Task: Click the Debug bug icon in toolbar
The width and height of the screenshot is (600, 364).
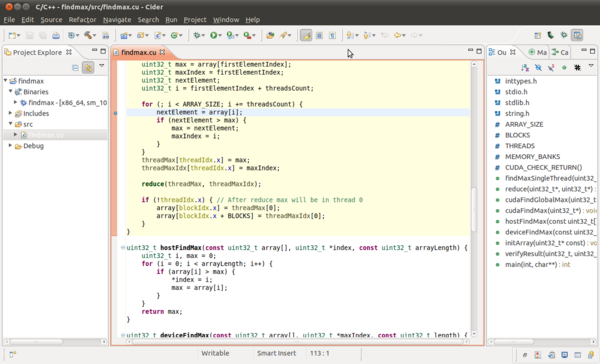Action: [x=197, y=35]
